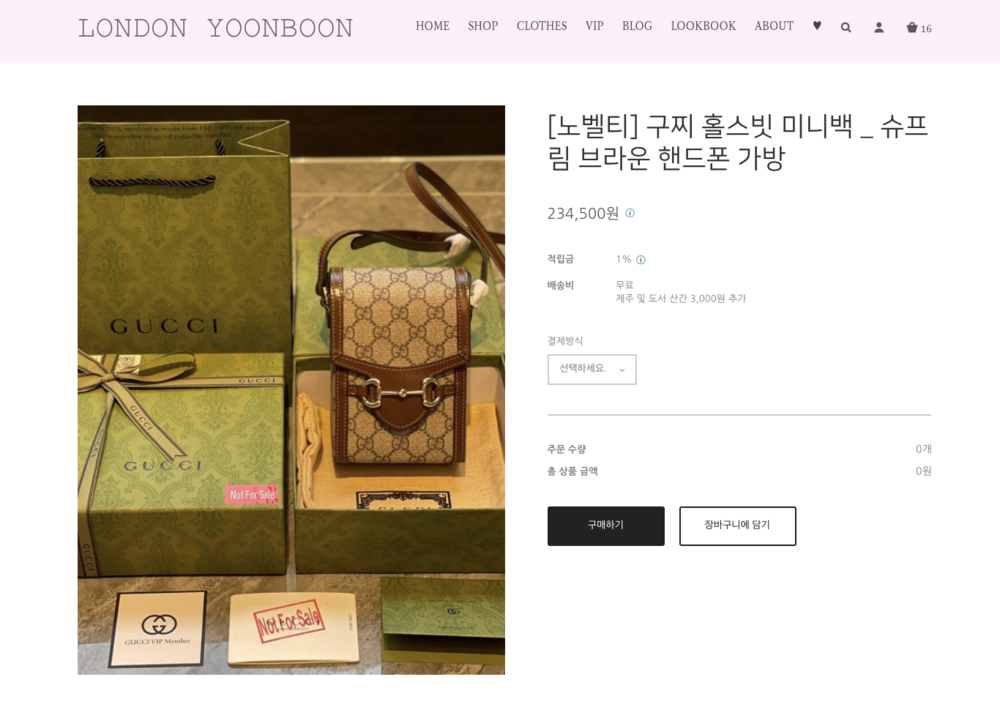
Task: Click the search magnifier icon
Action: [846, 27]
